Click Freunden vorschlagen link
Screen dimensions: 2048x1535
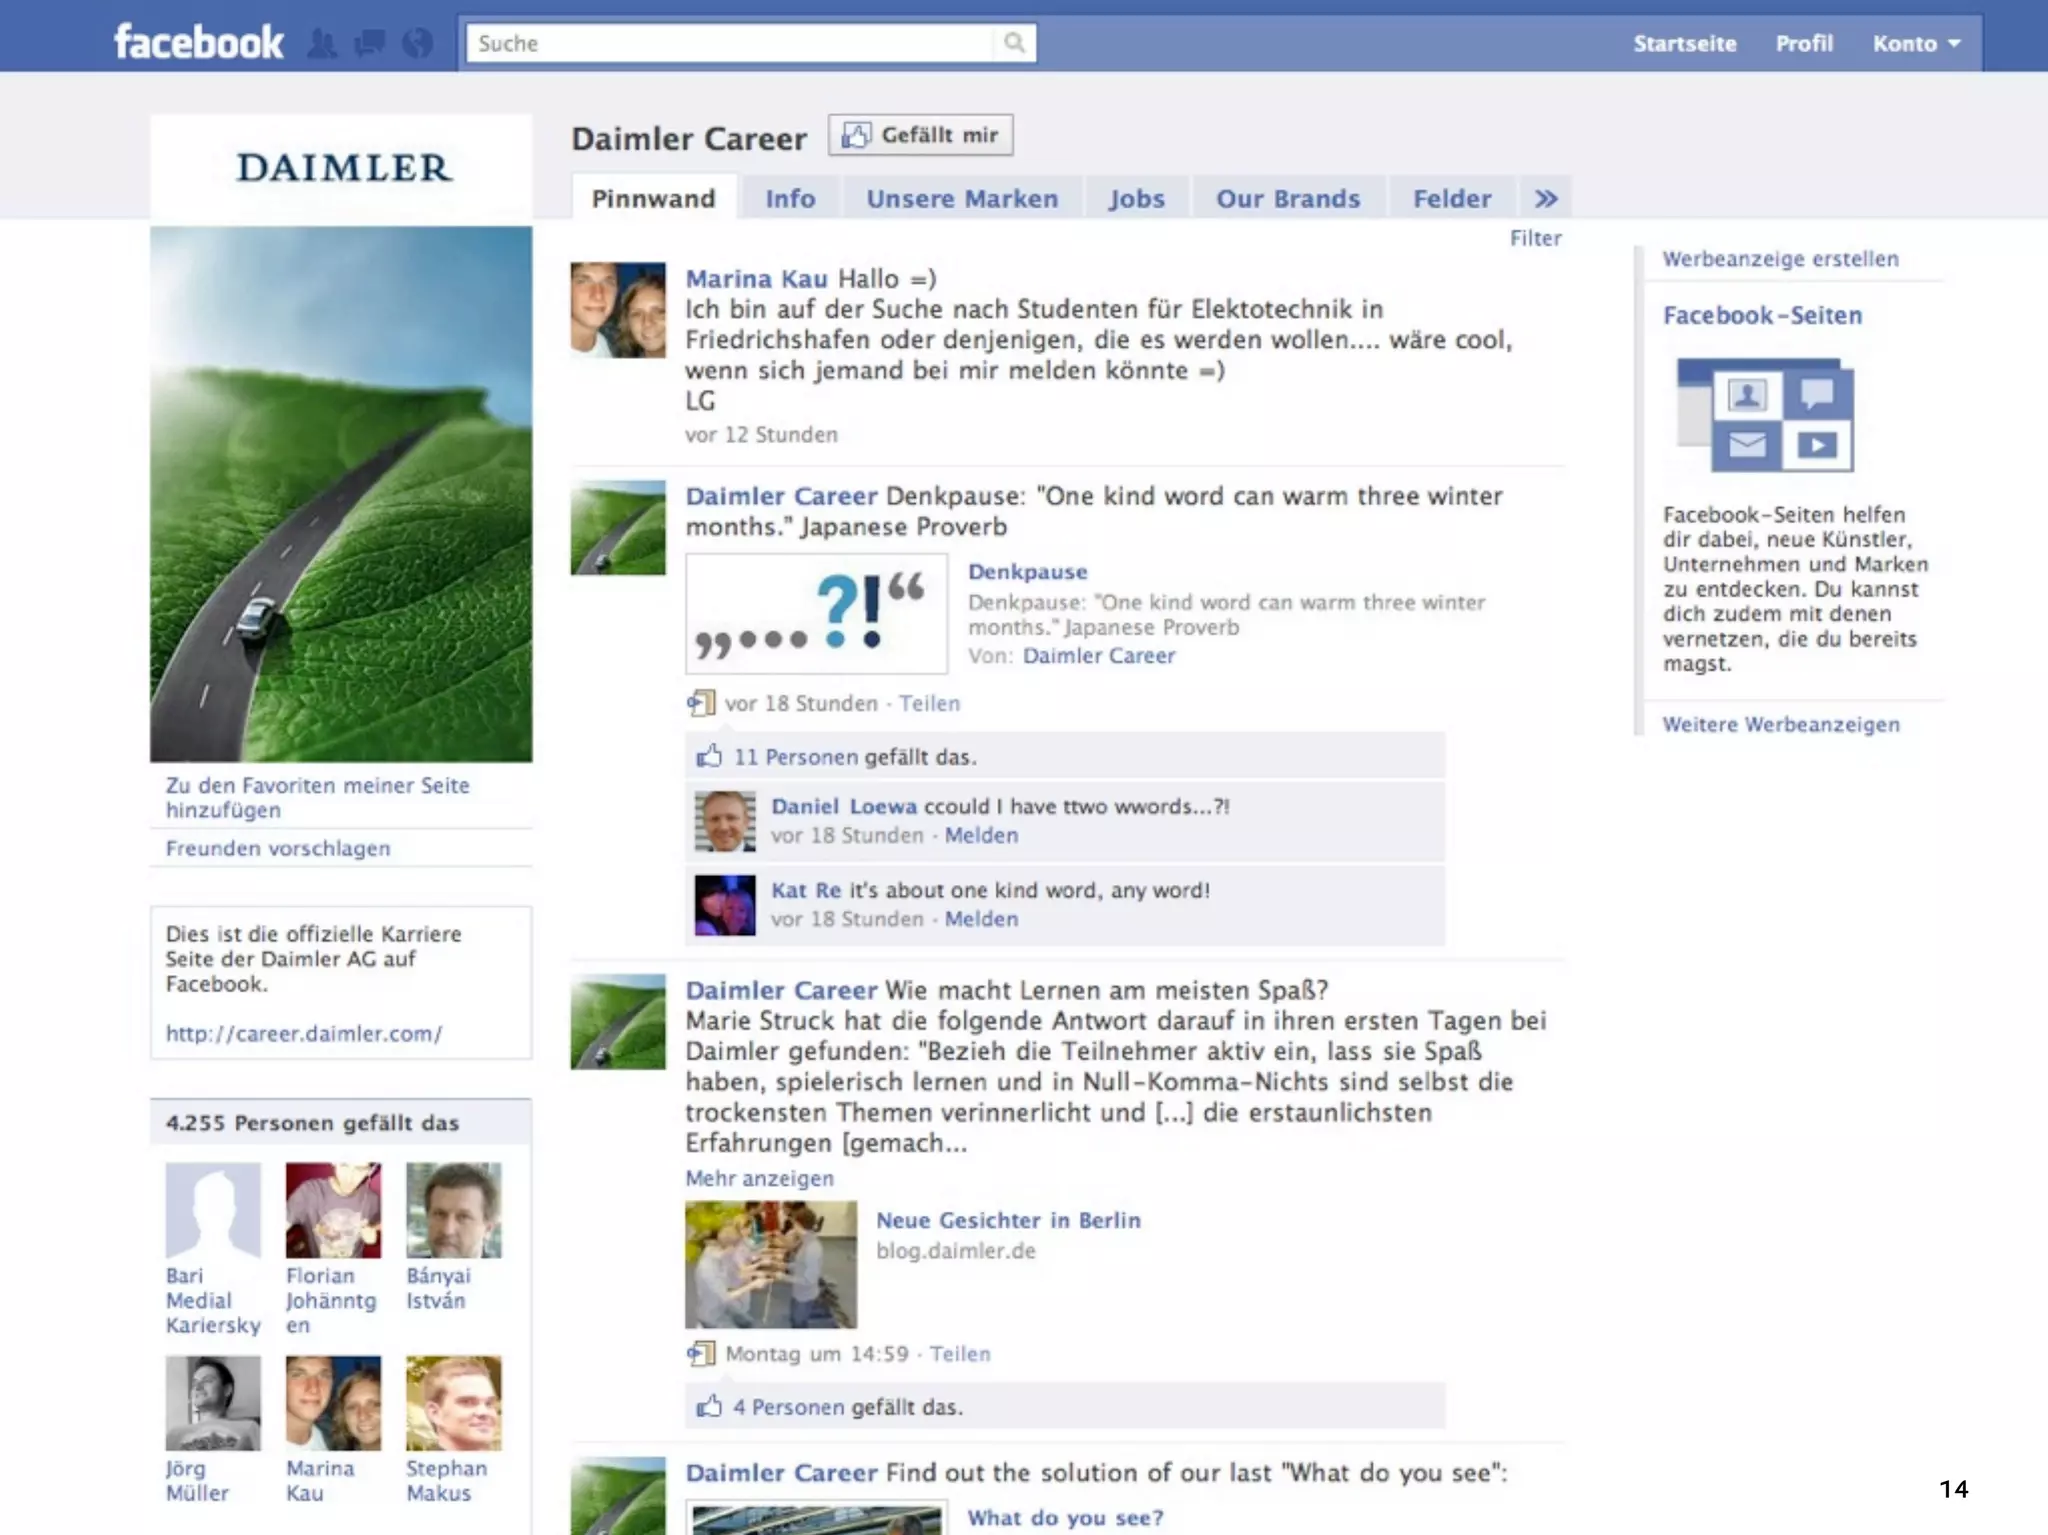click(x=278, y=848)
